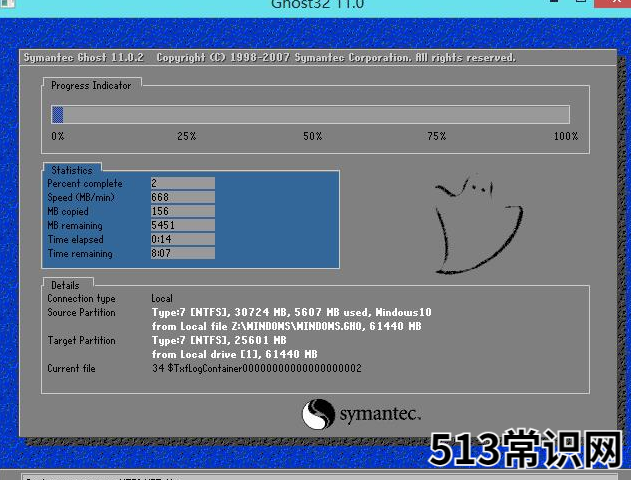Click the 25% progress scale label
Screen dimensions: 631x480
coord(187,136)
